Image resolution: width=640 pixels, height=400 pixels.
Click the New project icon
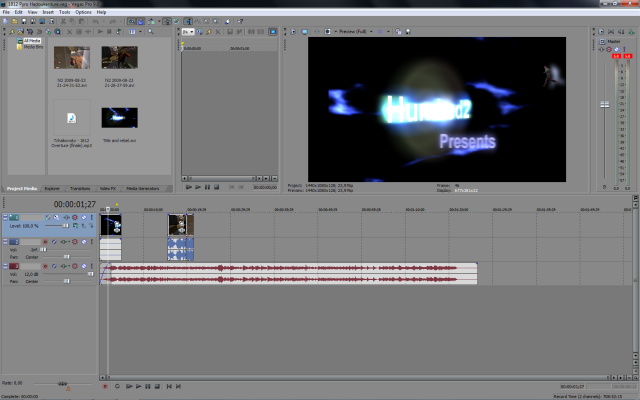[x=5, y=21]
